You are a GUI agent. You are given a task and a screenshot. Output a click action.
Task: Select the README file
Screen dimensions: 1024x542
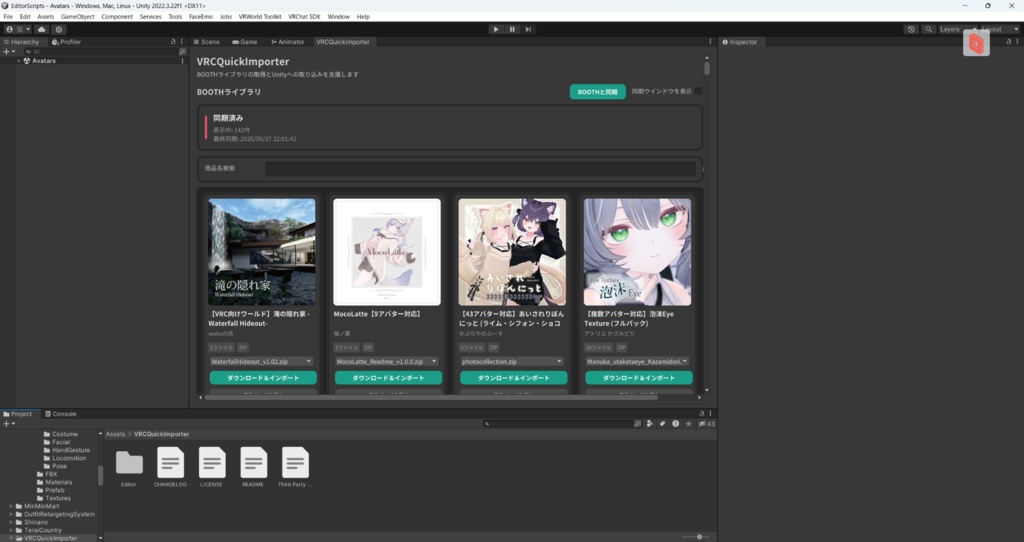(x=253, y=467)
